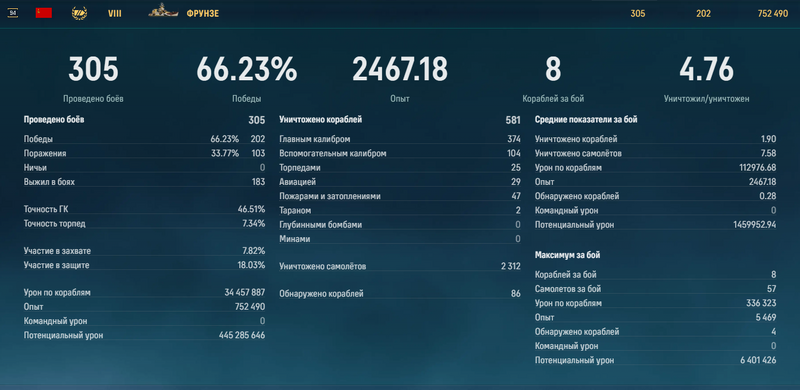Click the 752 490 experience value in header
The image size is (800, 390).
[x=773, y=14]
